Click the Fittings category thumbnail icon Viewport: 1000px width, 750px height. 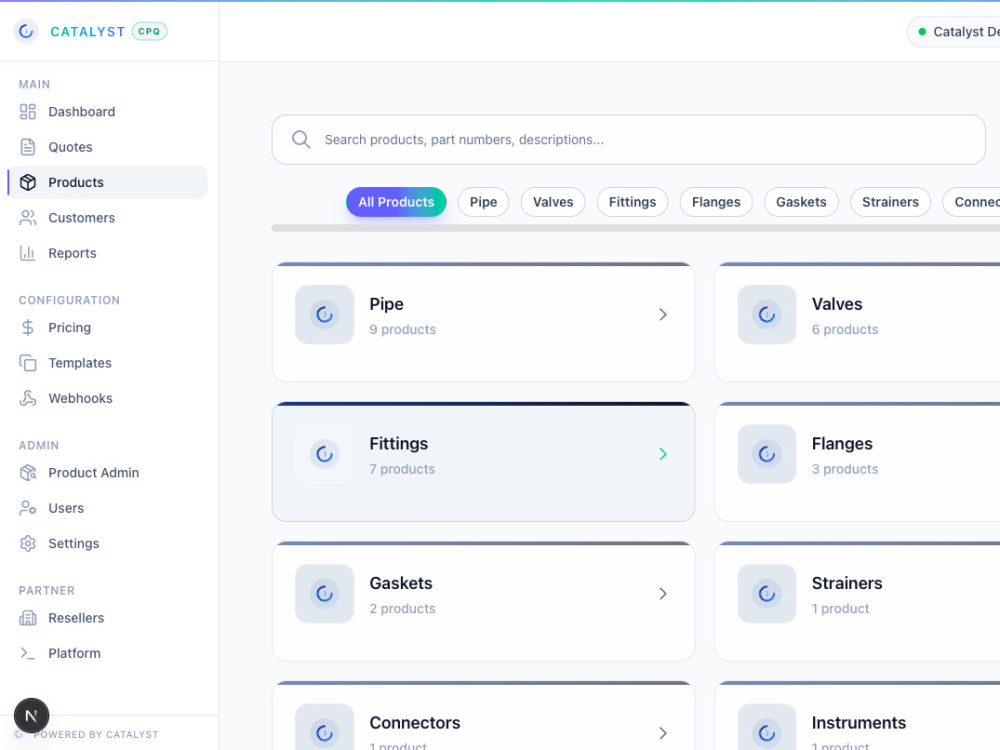(x=325, y=454)
